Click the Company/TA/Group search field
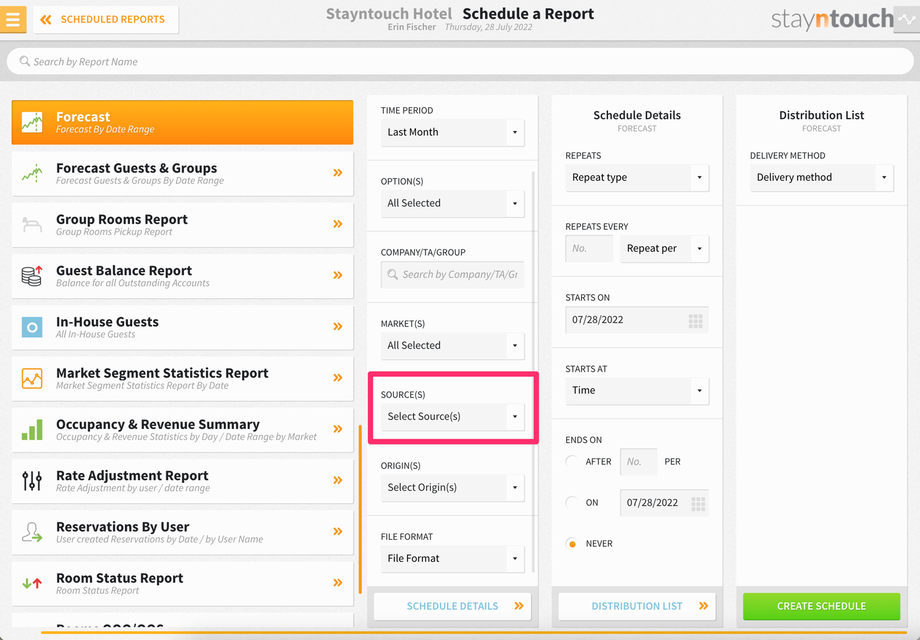 click(x=452, y=275)
